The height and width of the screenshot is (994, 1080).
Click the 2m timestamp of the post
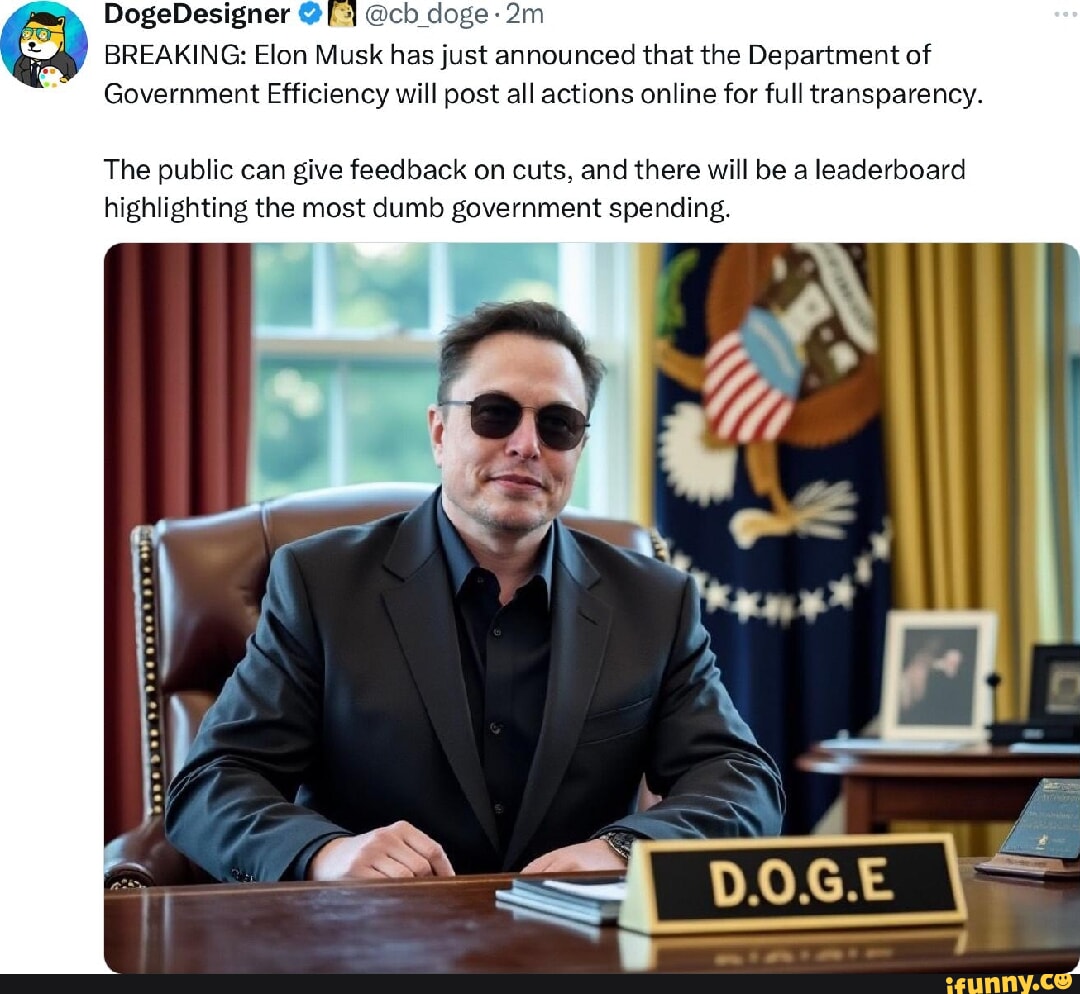tap(524, 14)
